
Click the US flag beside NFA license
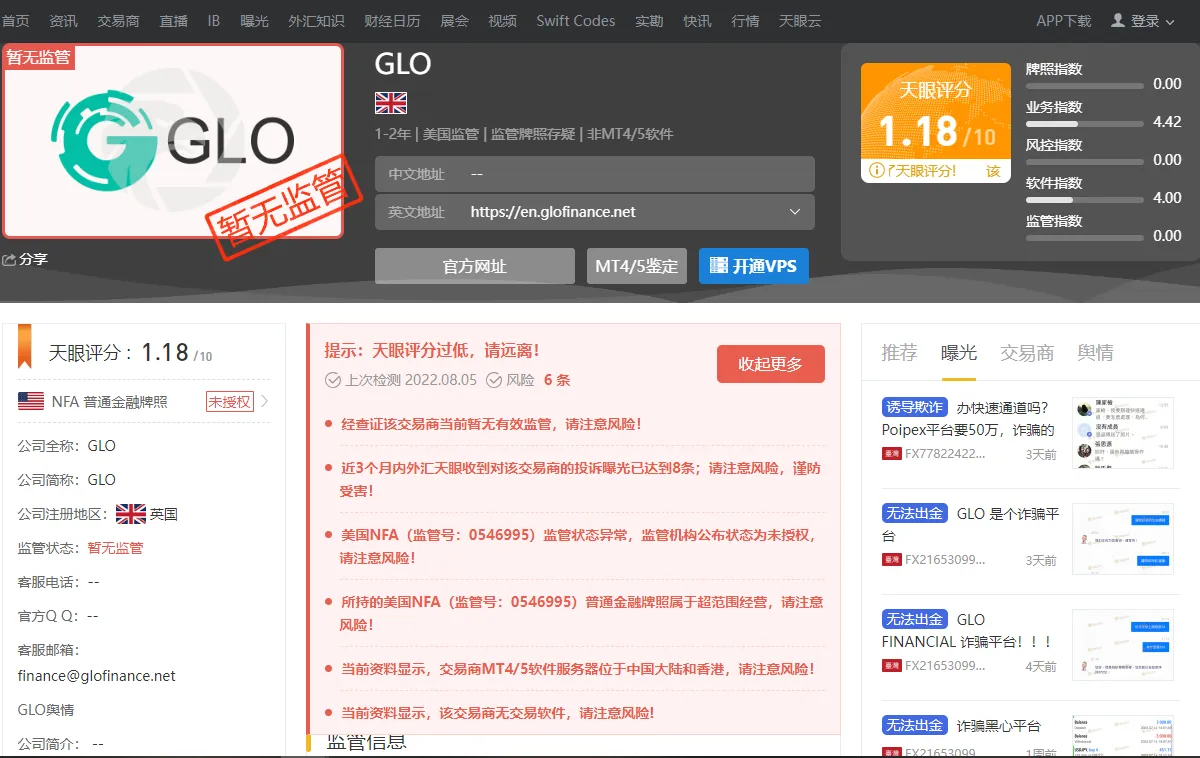click(31, 401)
